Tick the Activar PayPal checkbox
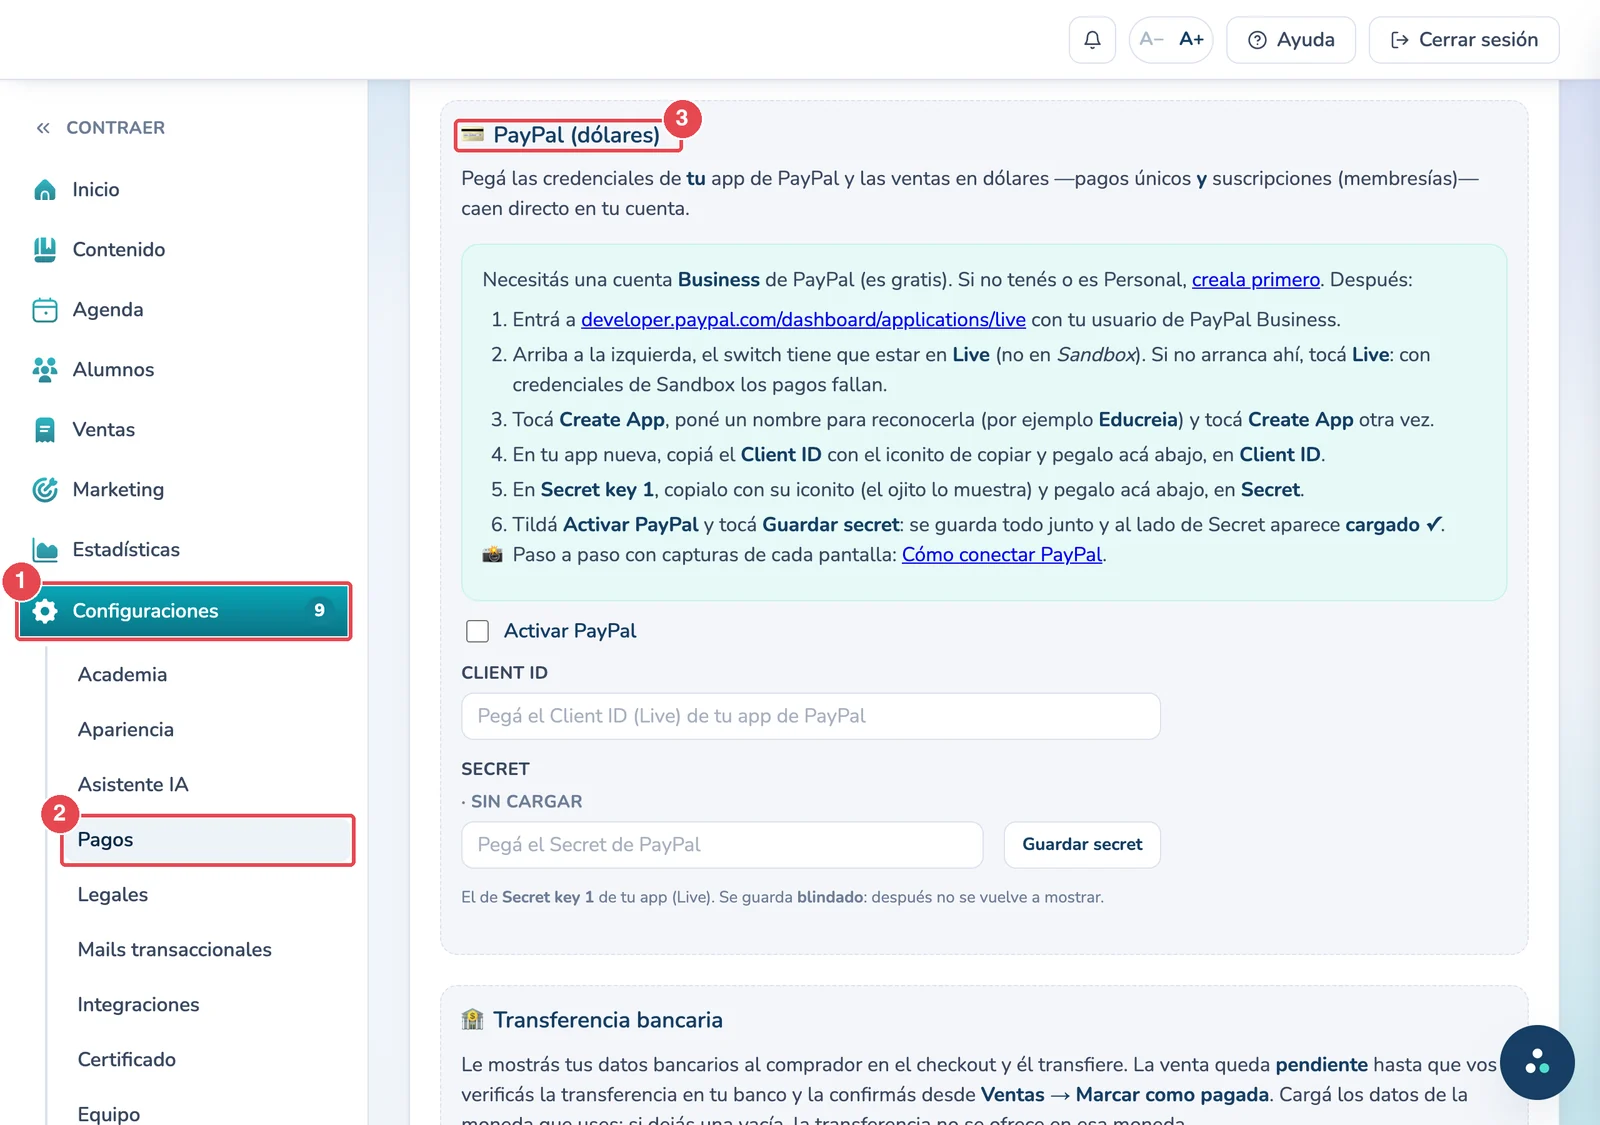This screenshot has height=1125, width=1600. (x=477, y=631)
